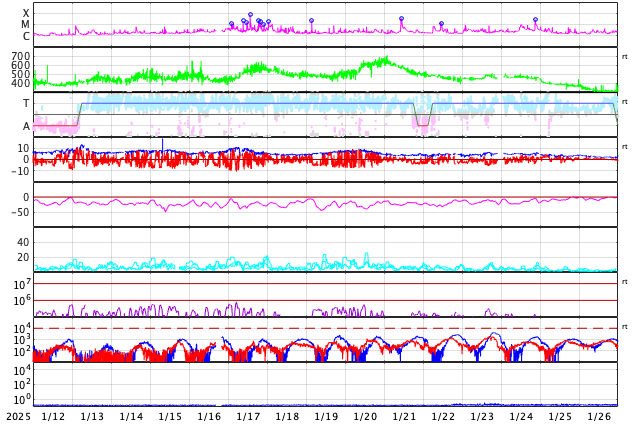Select the '-50' axis value
This screenshot has width=634, height=424.
(21, 212)
